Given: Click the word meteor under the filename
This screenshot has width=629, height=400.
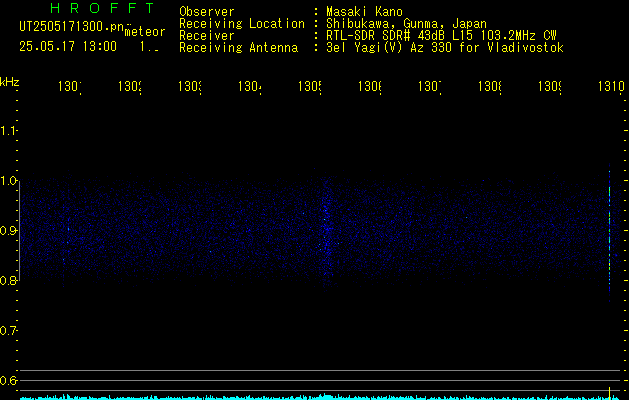Looking at the screenshot, I should click(145, 32).
